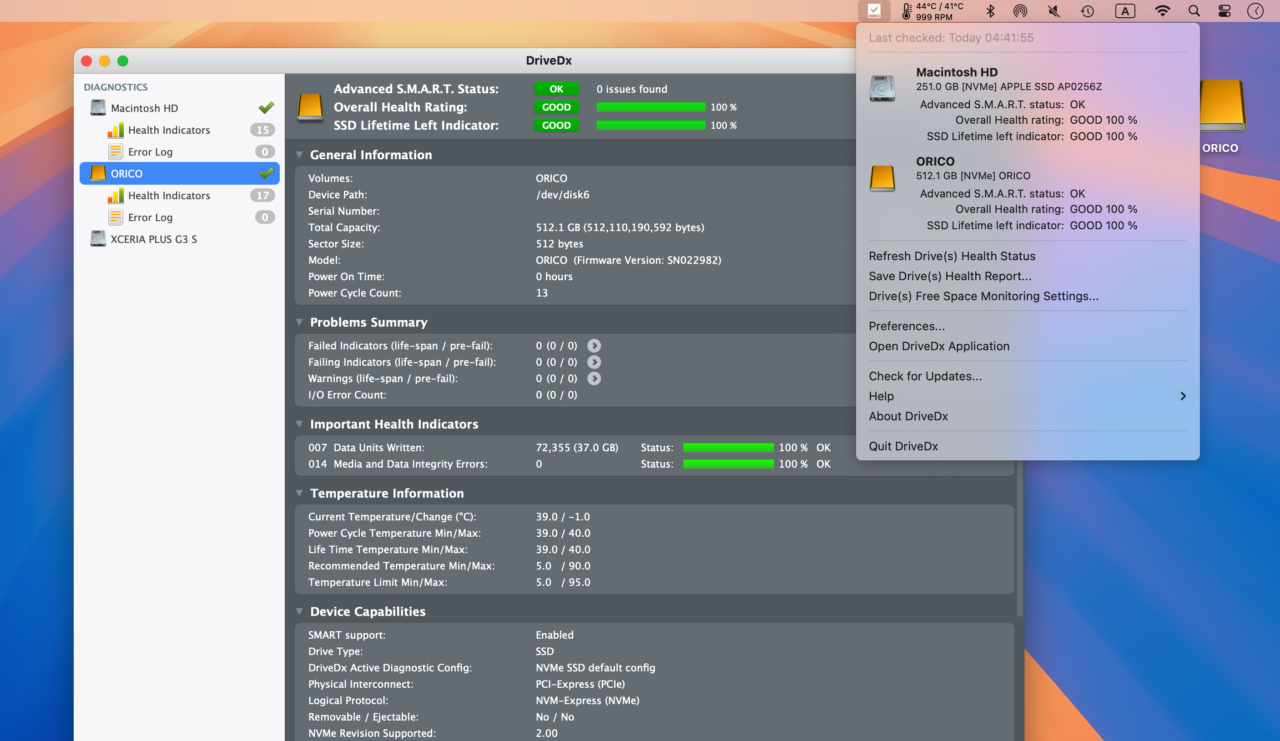
Task: Click the GOOD badge for Overall Health Rating
Action: click(x=556, y=107)
